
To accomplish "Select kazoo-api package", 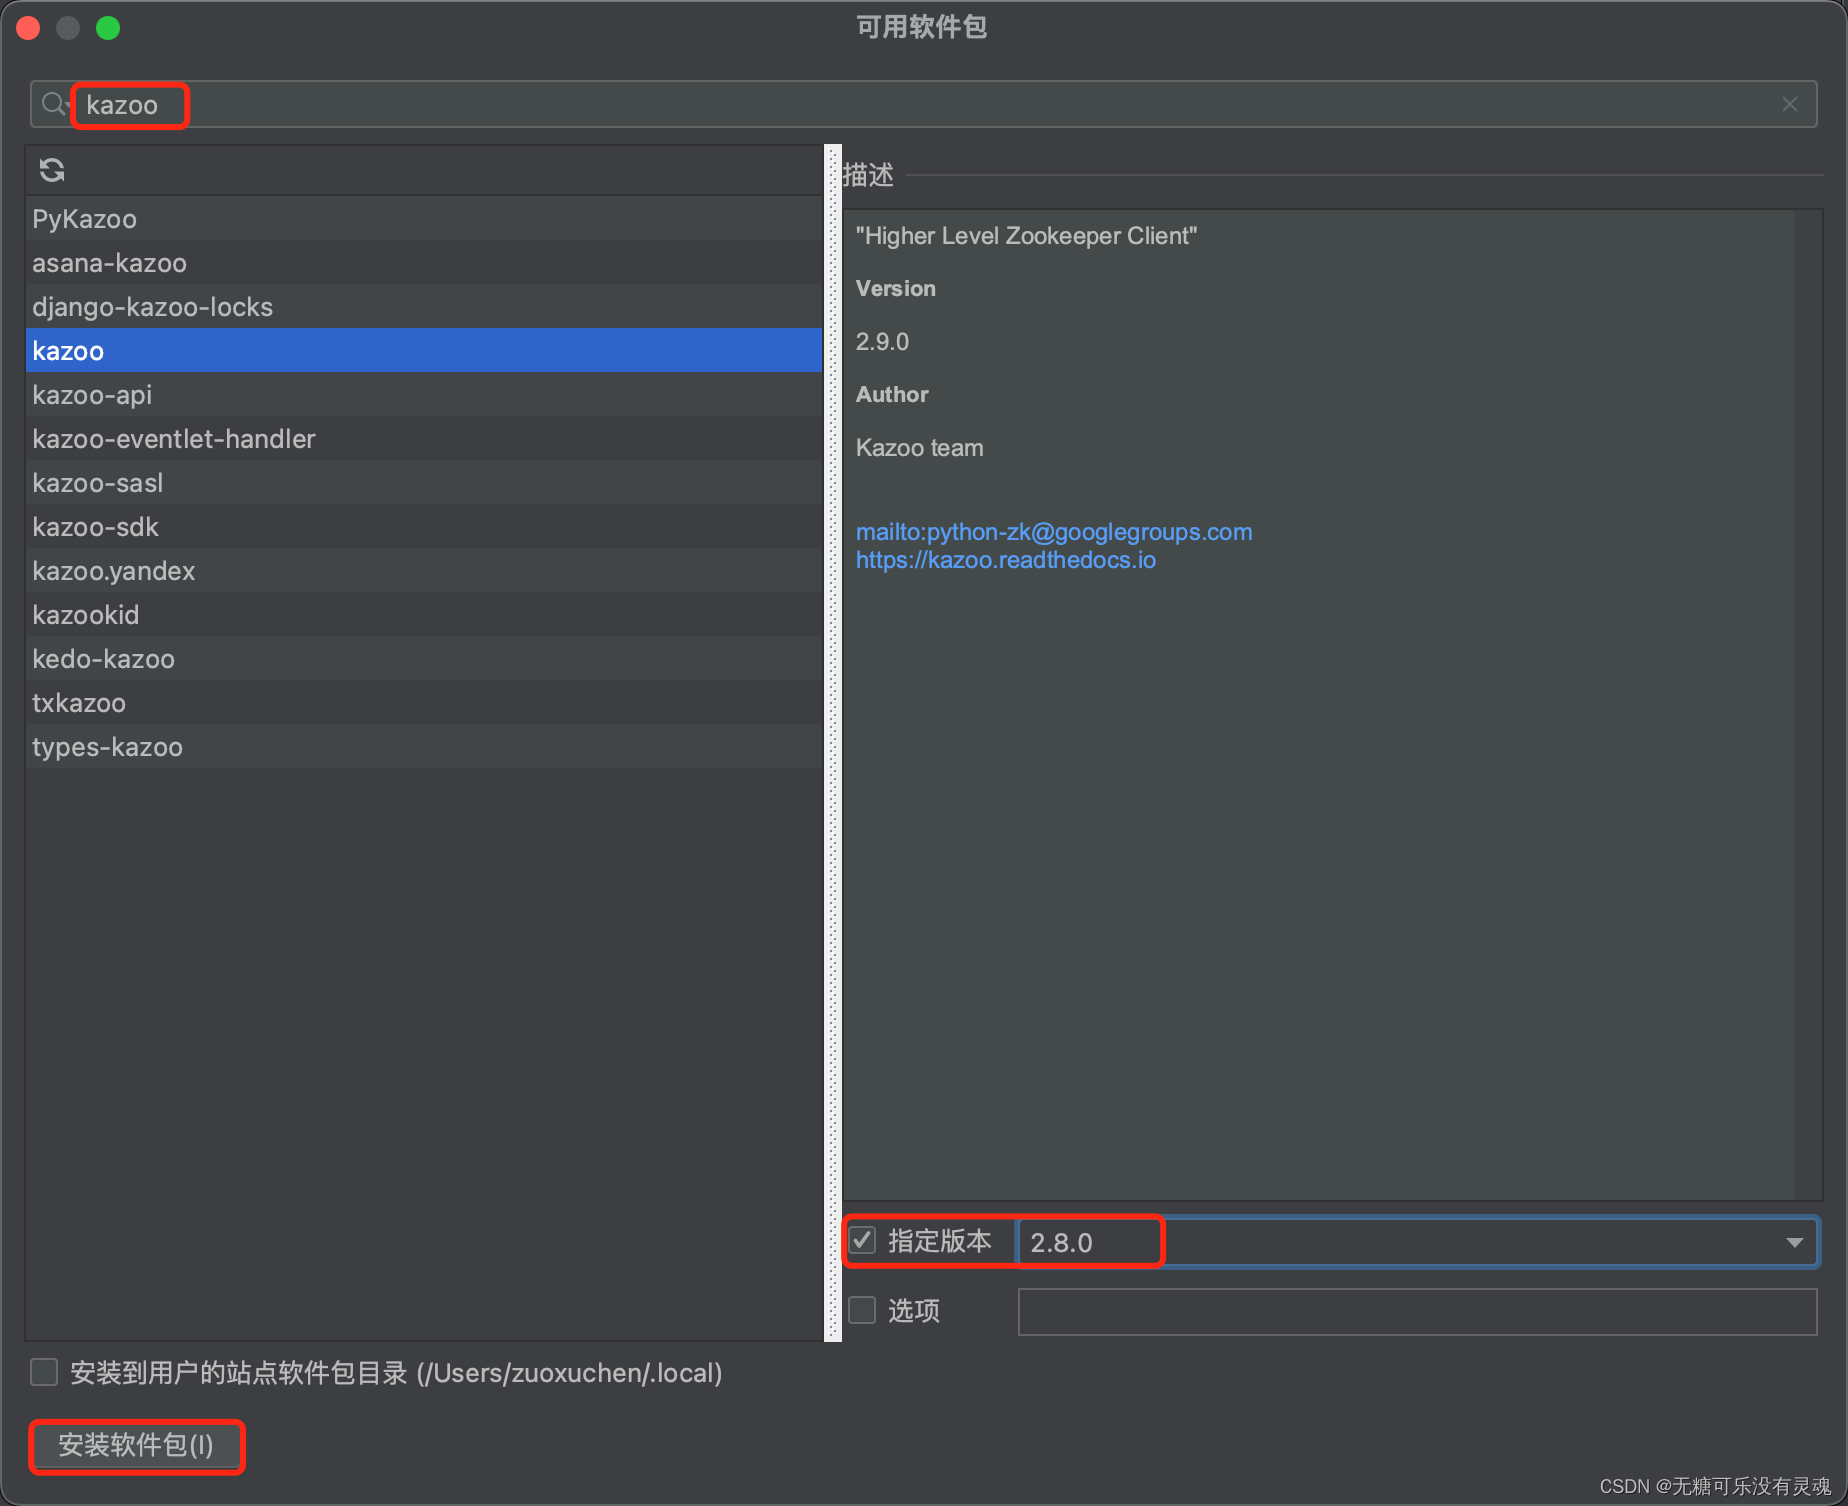I will click(x=424, y=394).
